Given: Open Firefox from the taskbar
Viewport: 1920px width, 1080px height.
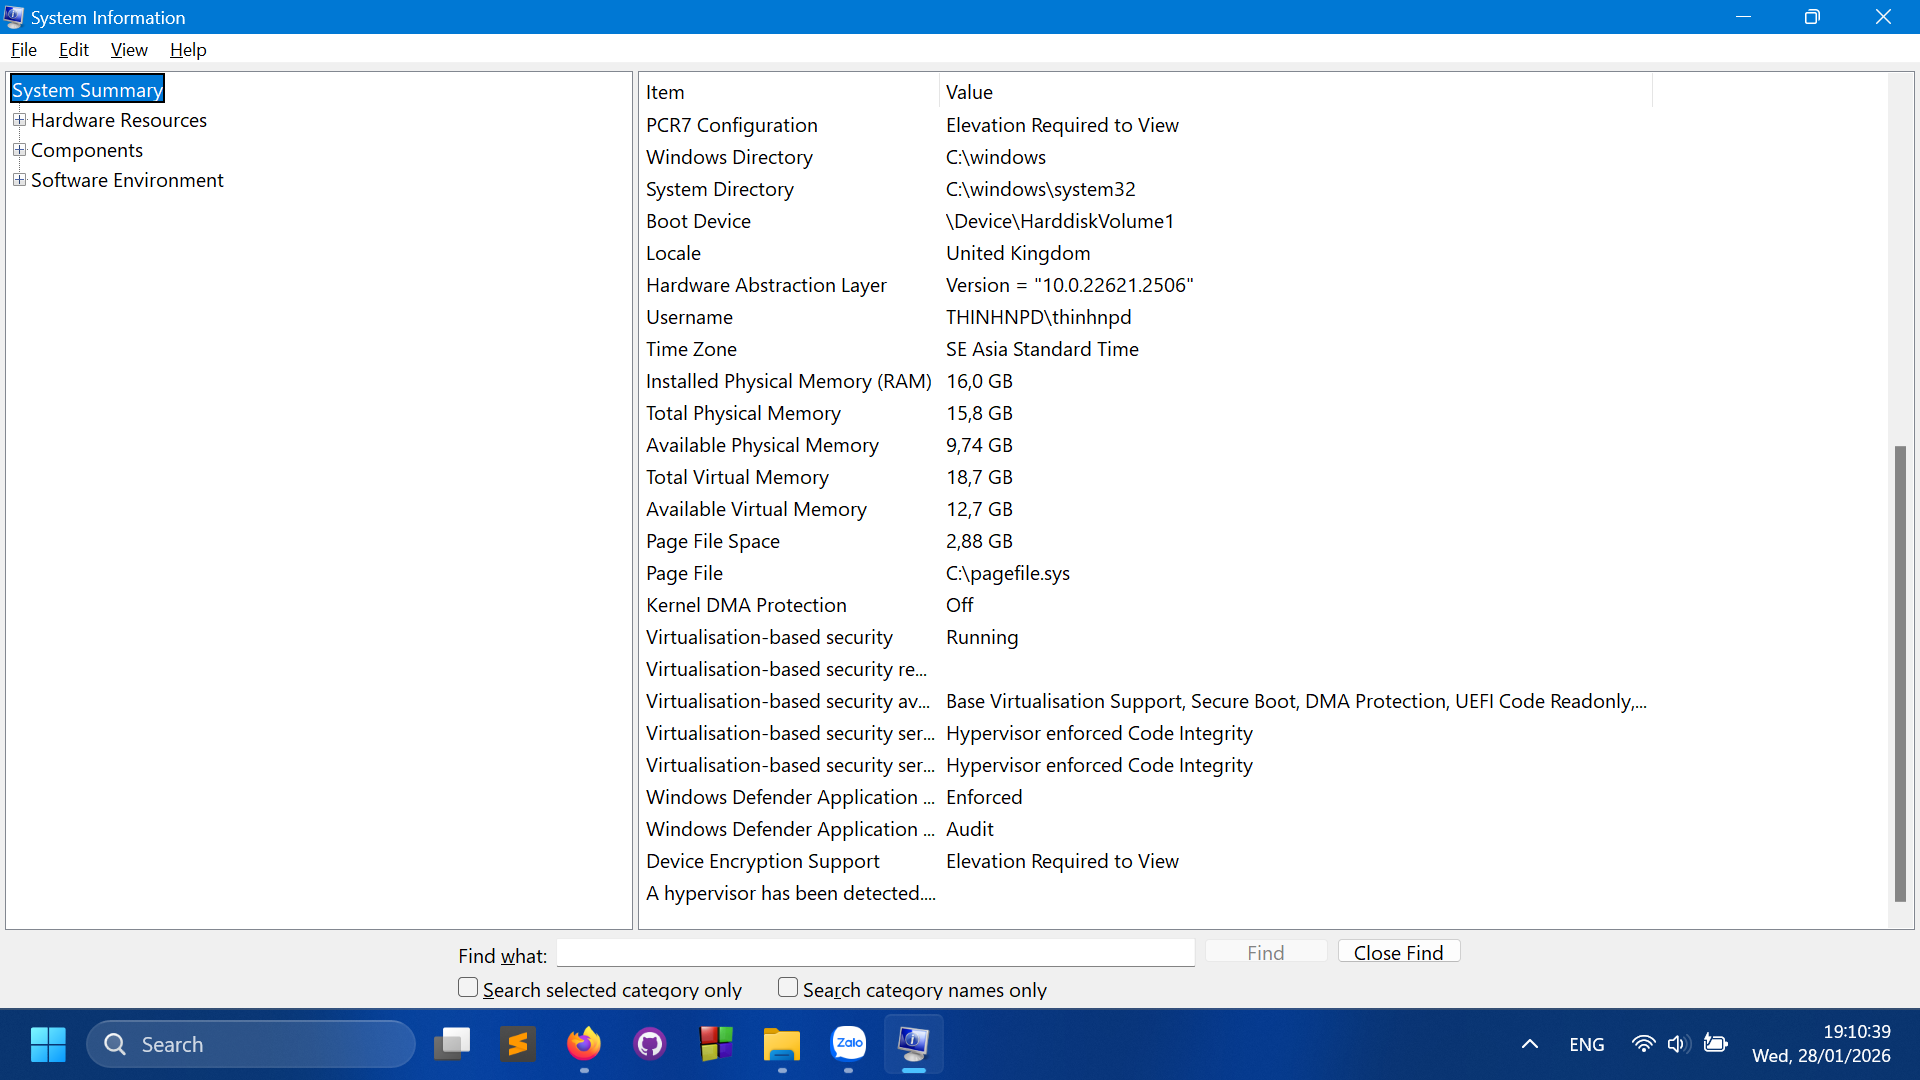Looking at the screenshot, I should pyautogui.click(x=584, y=1044).
